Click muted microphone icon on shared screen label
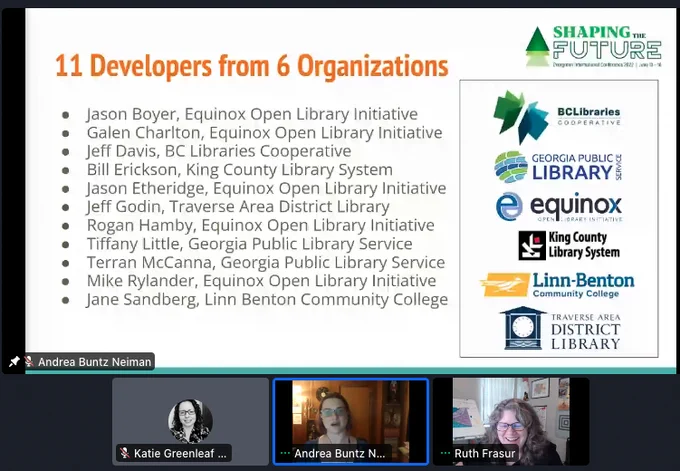Screen dimensions: 680x471 [x=29, y=361]
